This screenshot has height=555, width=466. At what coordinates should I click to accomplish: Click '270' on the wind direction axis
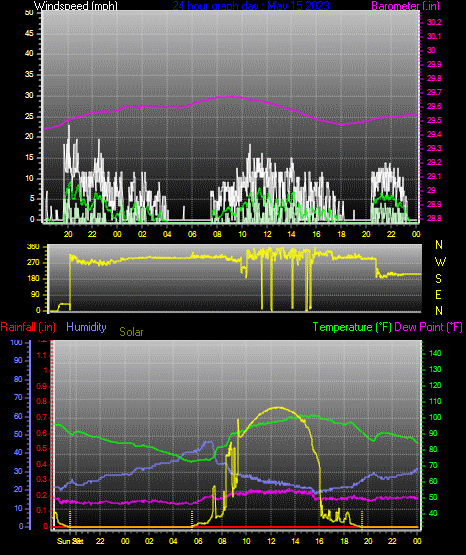[33, 263]
